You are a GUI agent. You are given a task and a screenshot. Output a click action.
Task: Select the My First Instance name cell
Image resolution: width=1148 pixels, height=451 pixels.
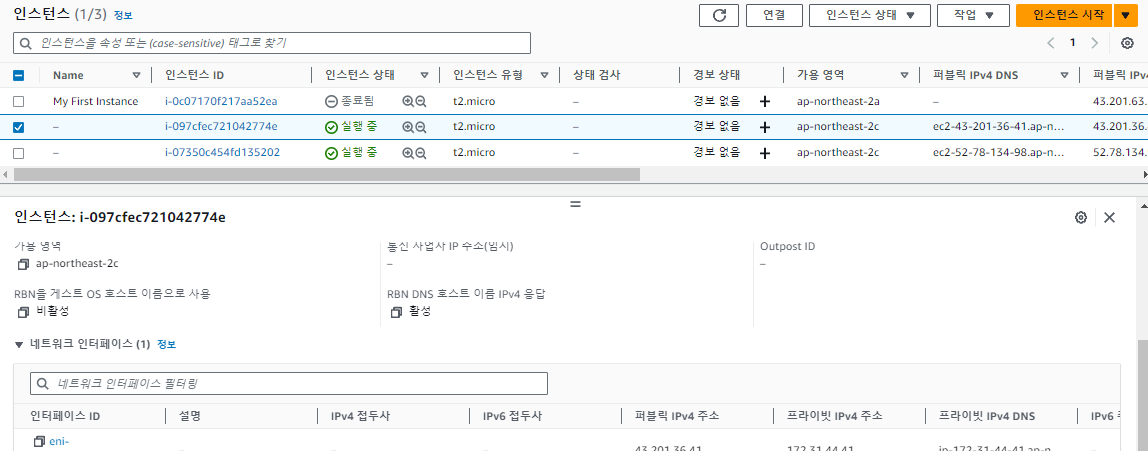[x=95, y=102]
